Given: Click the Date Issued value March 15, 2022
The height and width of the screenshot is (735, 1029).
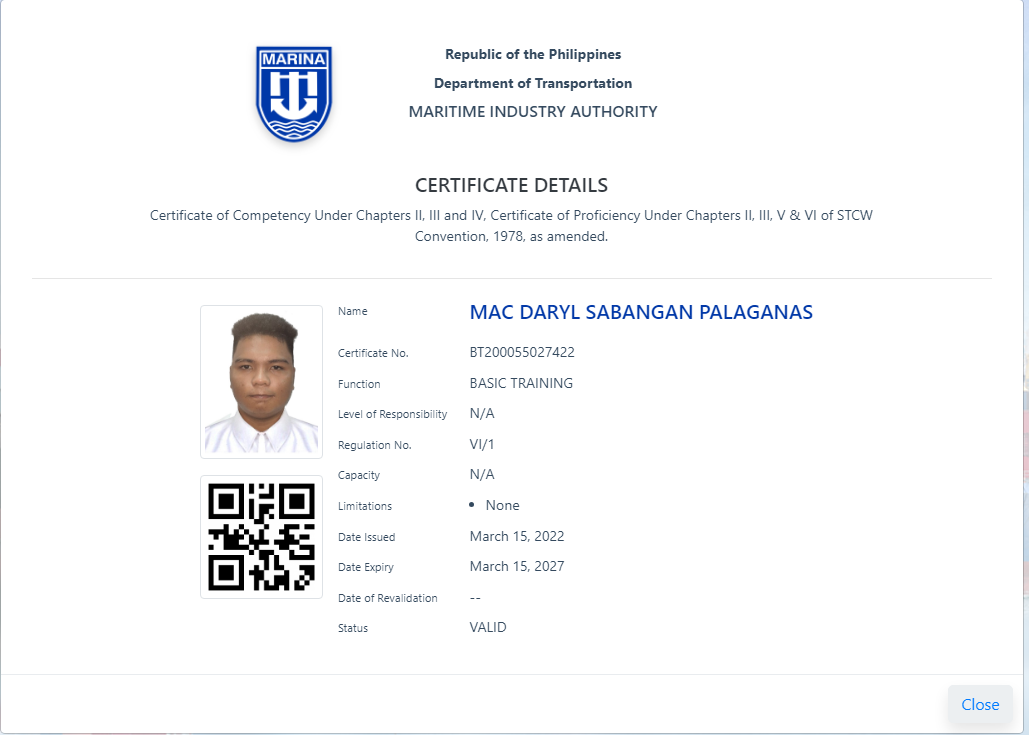Looking at the screenshot, I should (517, 536).
